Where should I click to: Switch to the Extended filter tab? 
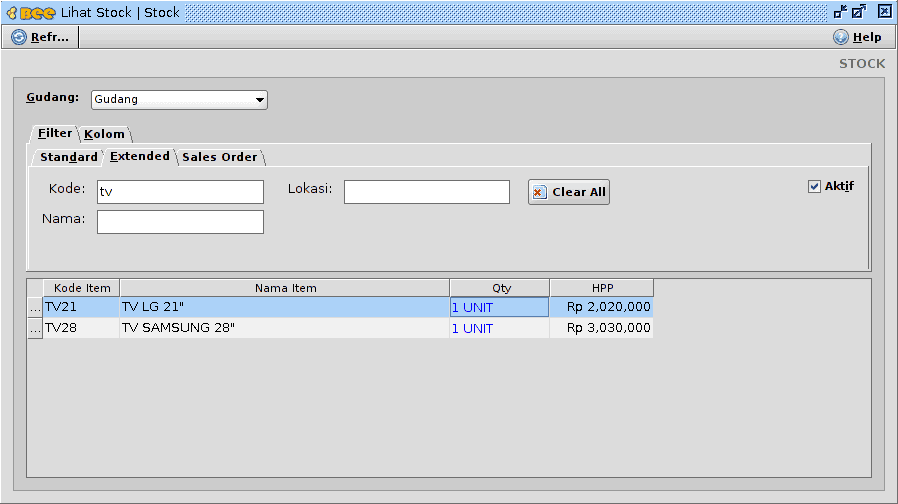[x=139, y=157]
